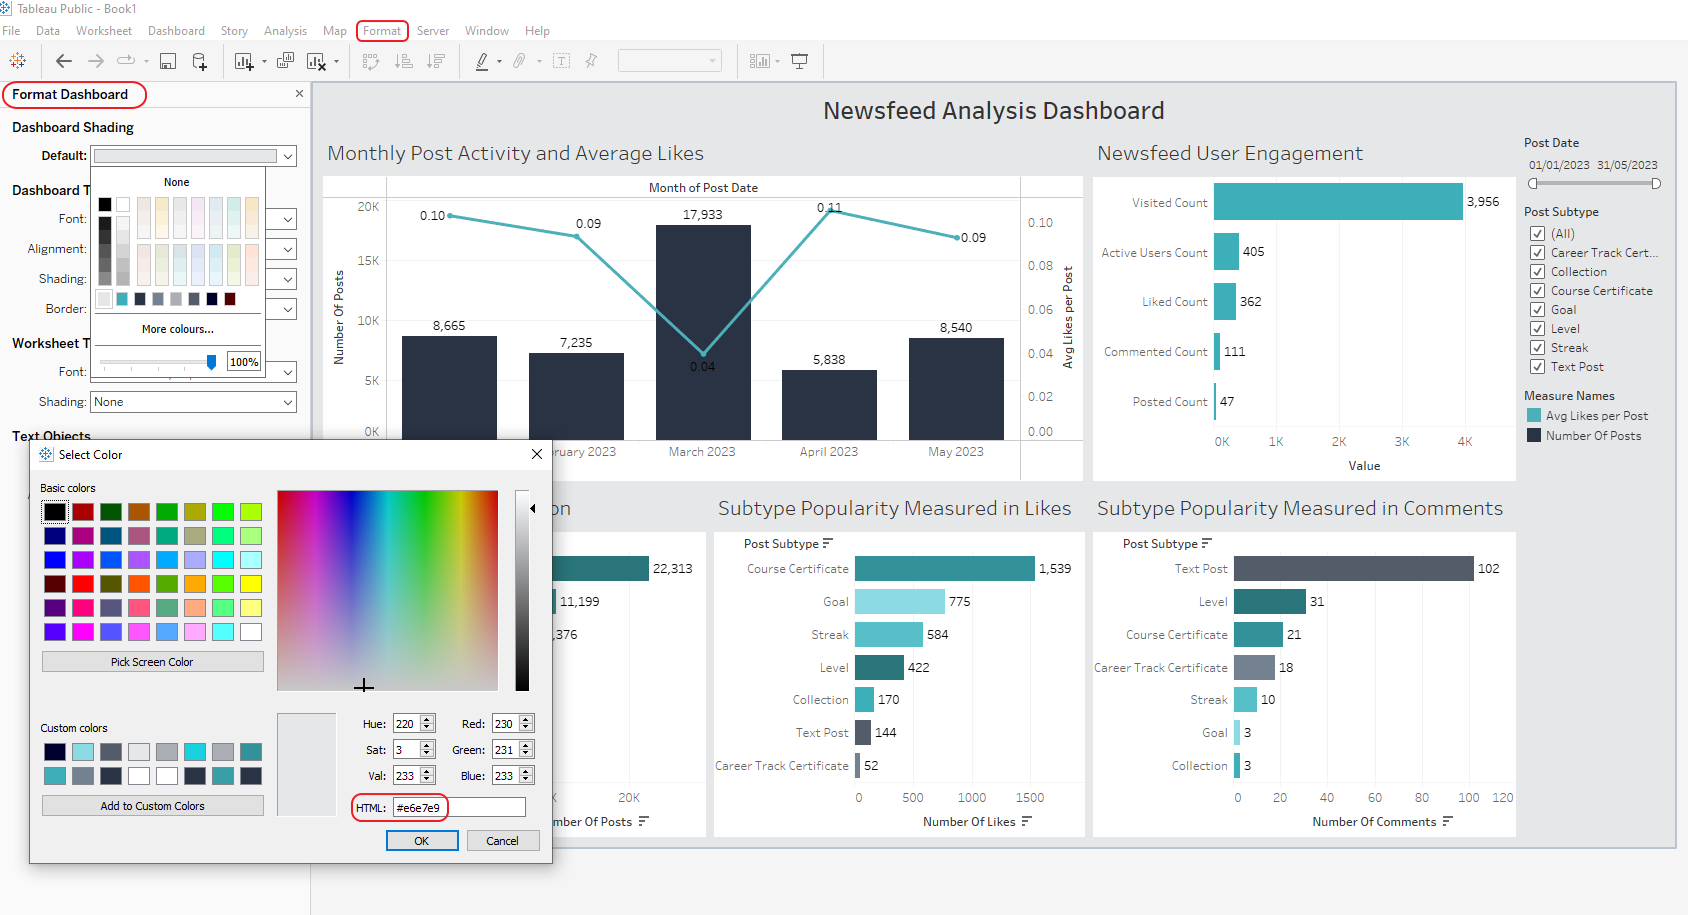This screenshot has height=915, width=1688.
Task: Open the Dashboard menu
Action: (176, 31)
